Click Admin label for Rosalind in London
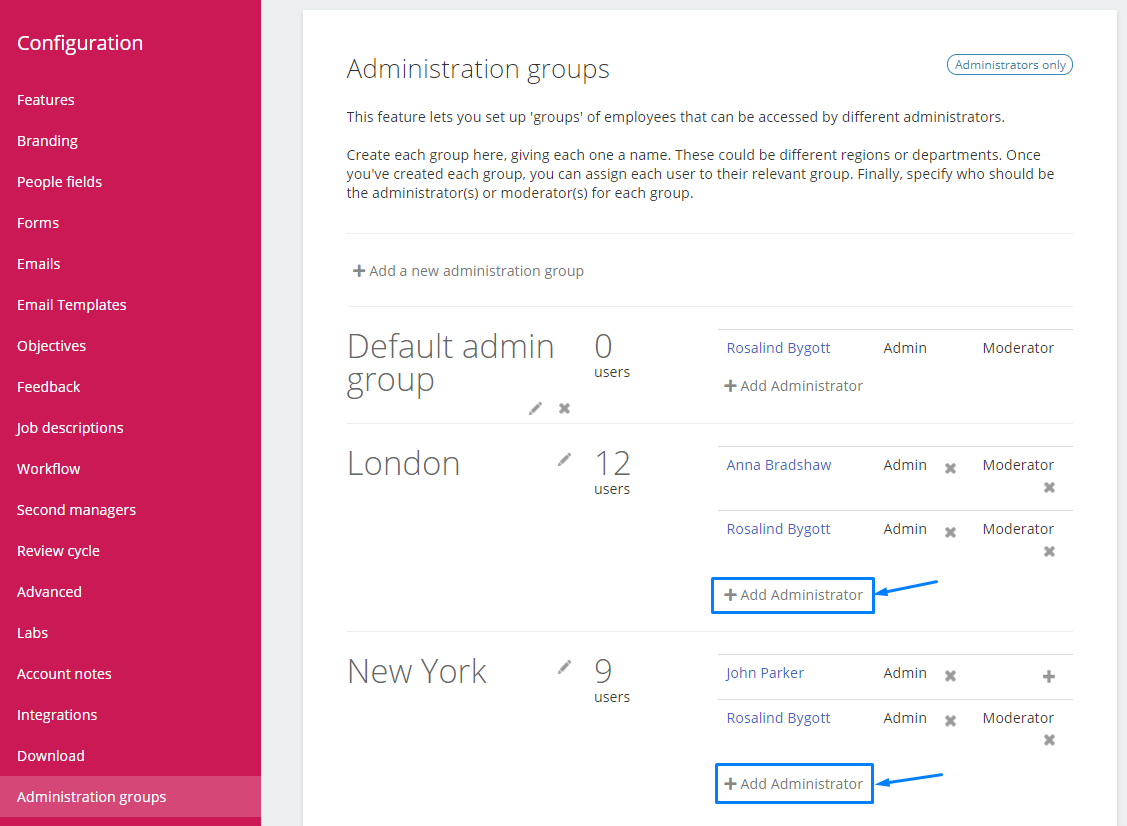This screenshot has width=1127, height=826. coord(905,529)
